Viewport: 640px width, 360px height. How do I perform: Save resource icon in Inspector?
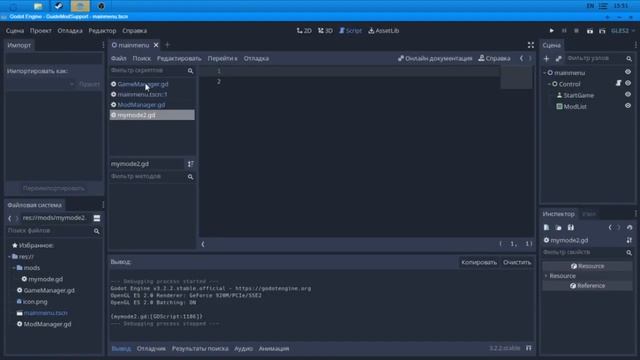[571, 227]
